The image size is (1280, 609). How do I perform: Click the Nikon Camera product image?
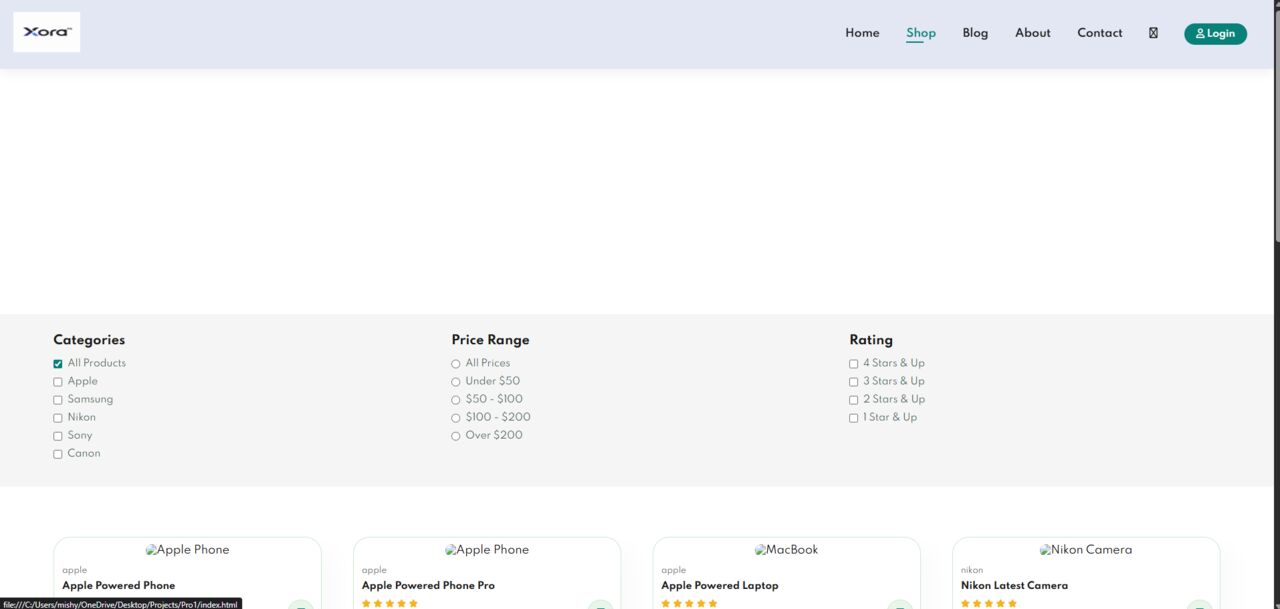1086,550
